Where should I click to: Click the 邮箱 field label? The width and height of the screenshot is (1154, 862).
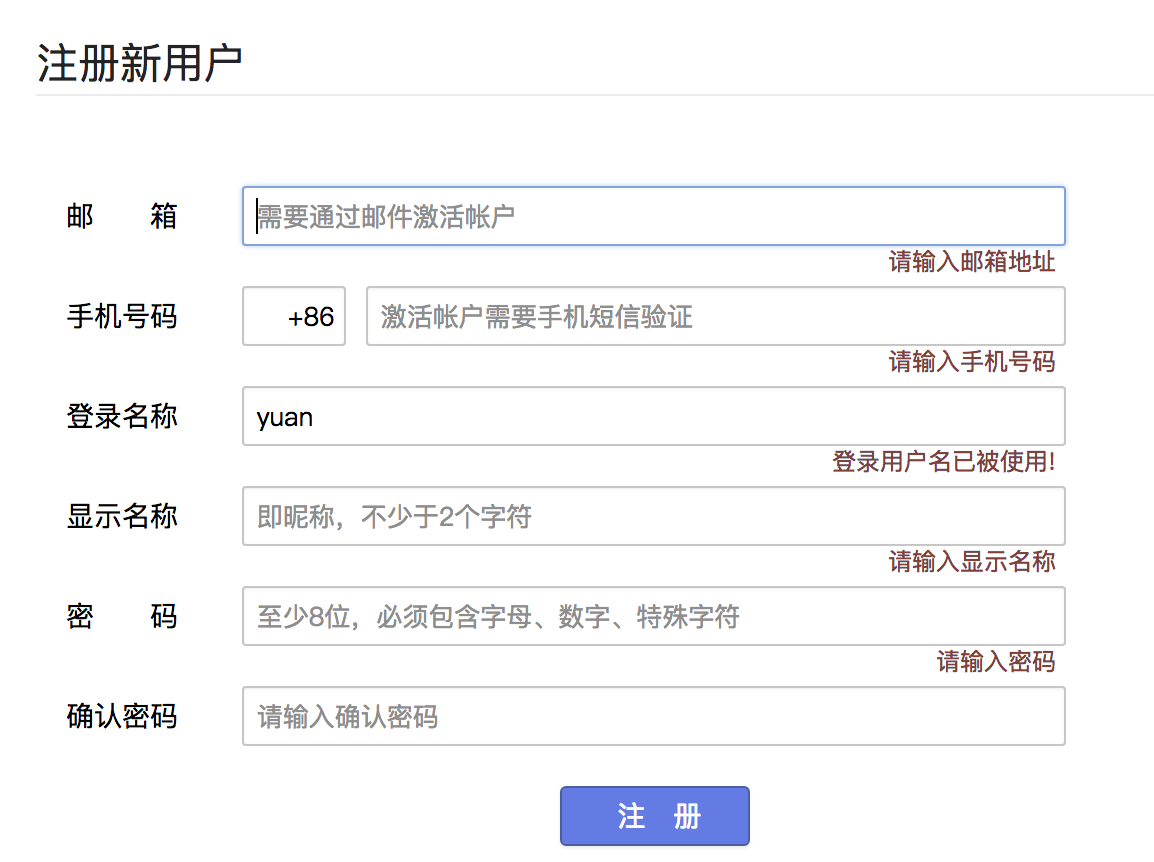(x=122, y=216)
